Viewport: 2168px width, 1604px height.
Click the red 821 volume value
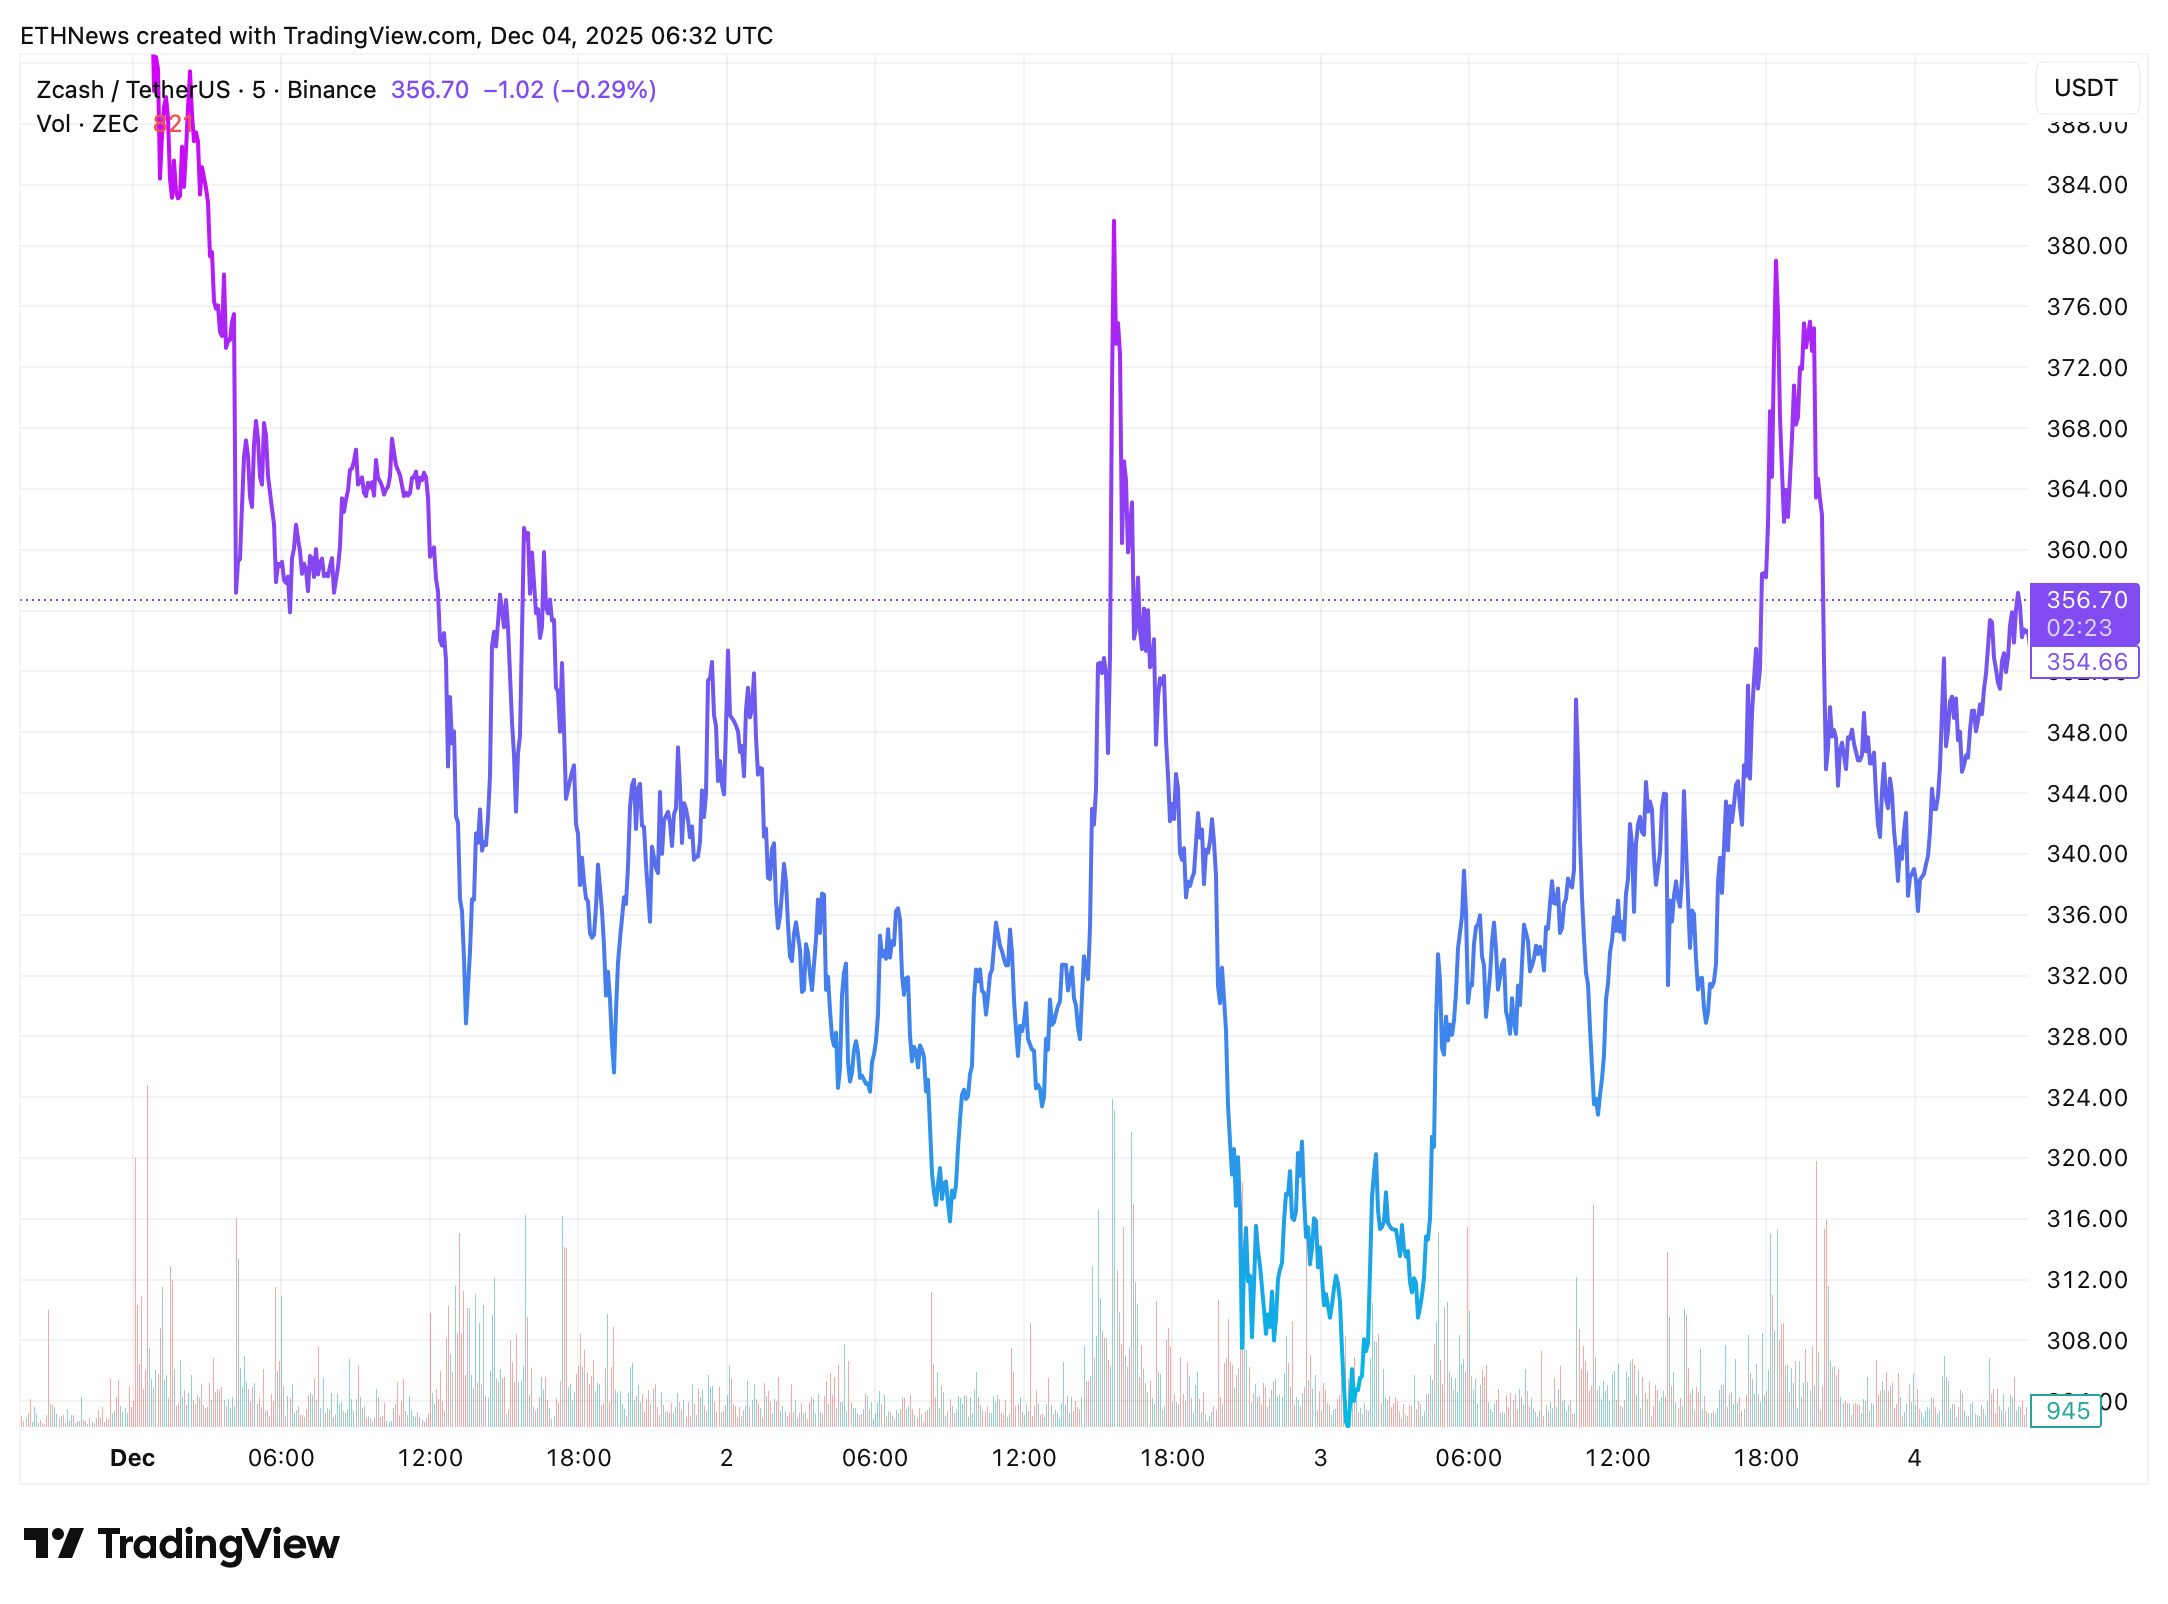click(173, 124)
